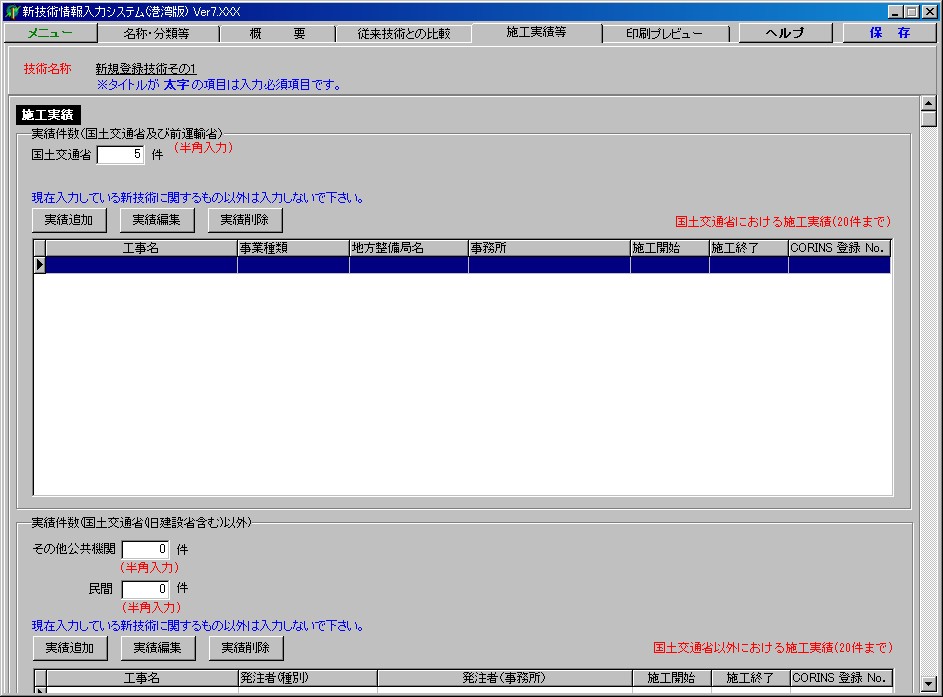Click the その他公共機関 count field
943x697 pixels.
[x=146, y=549]
